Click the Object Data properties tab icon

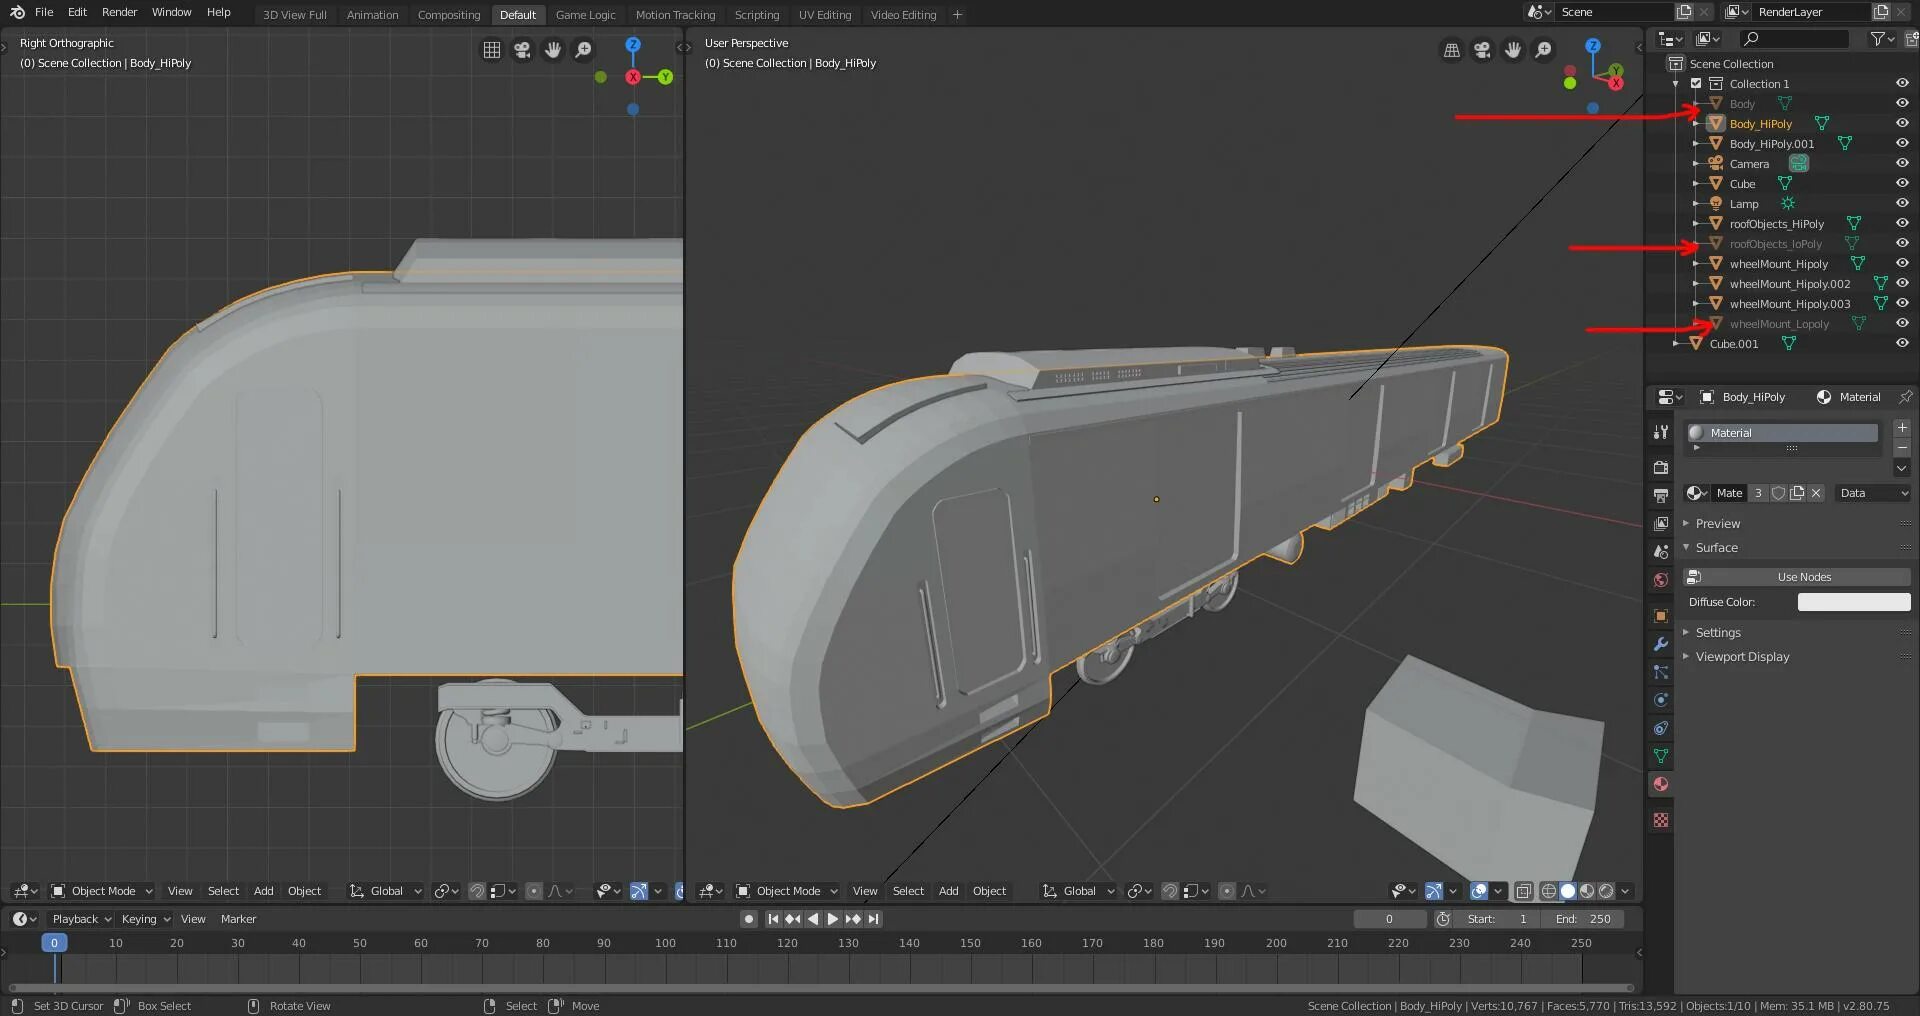point(1661,756)
